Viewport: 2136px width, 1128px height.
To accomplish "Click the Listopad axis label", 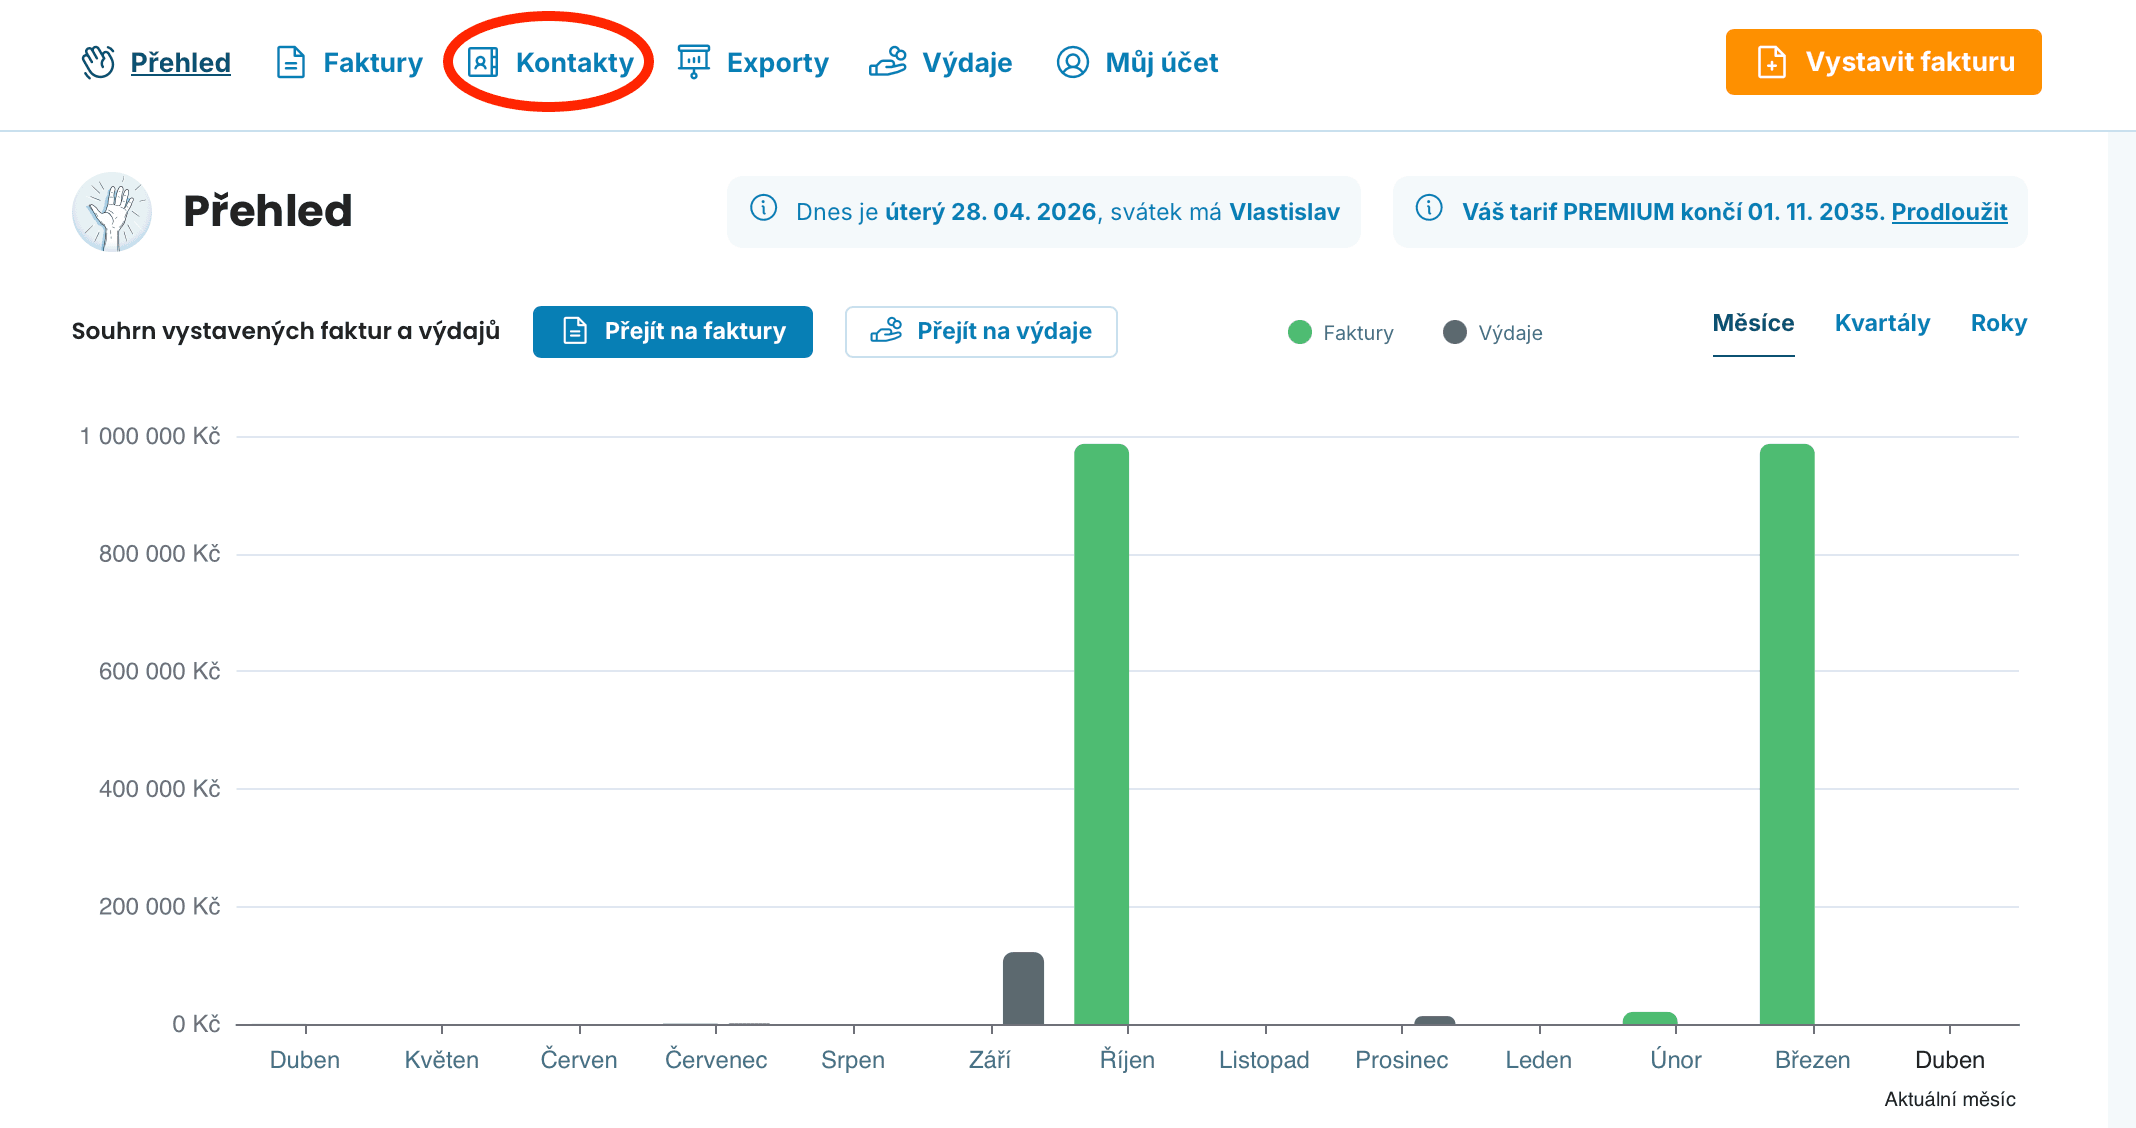I will pos(1264,1060).
